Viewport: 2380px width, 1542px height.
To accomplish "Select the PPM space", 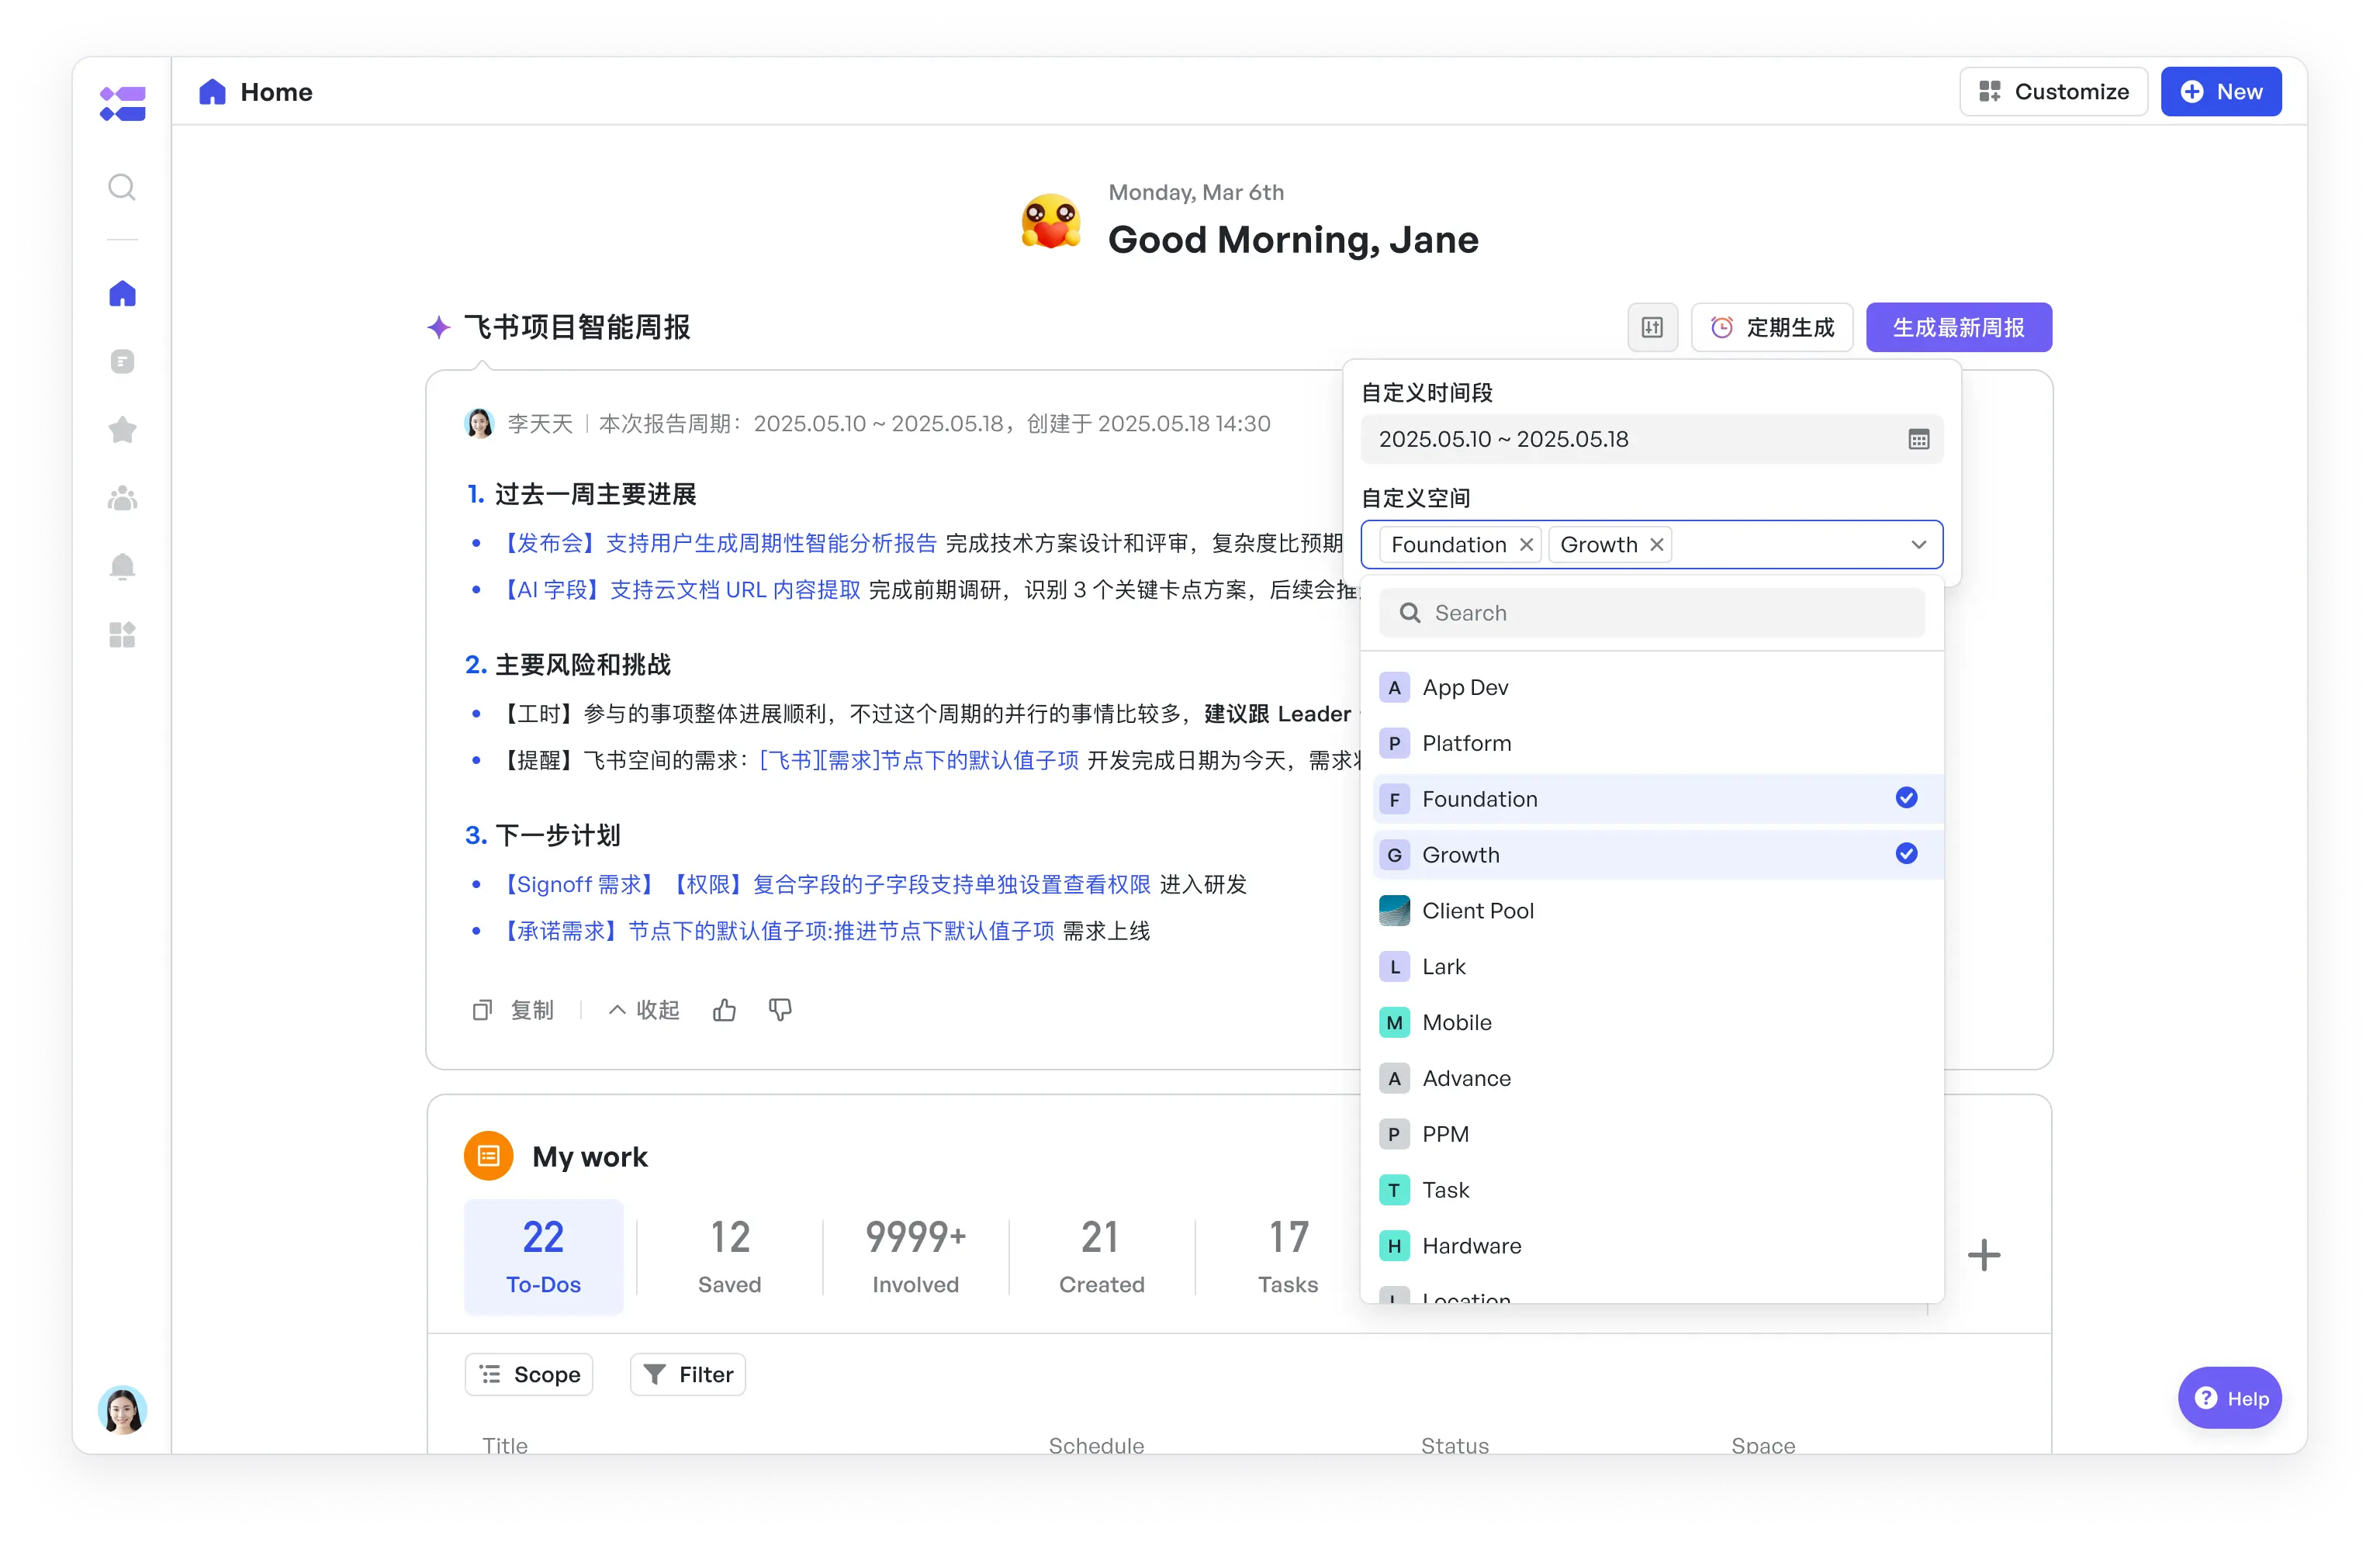I will 1658,1134.
